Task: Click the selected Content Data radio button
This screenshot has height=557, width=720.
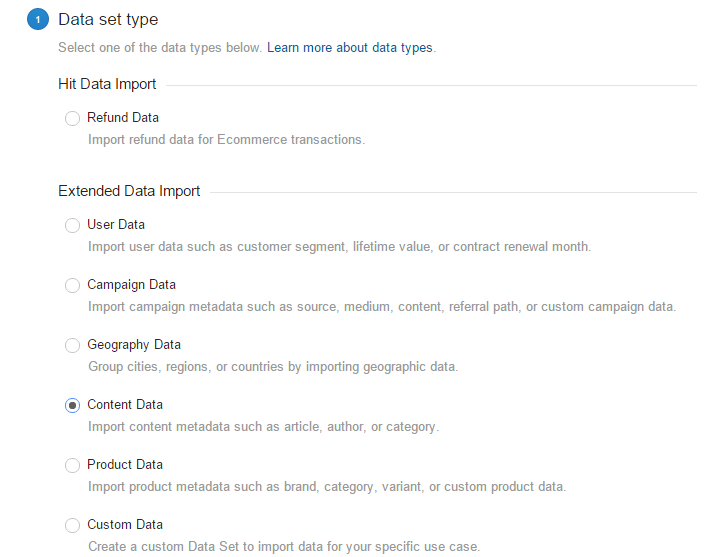Action: coord(72,406)
